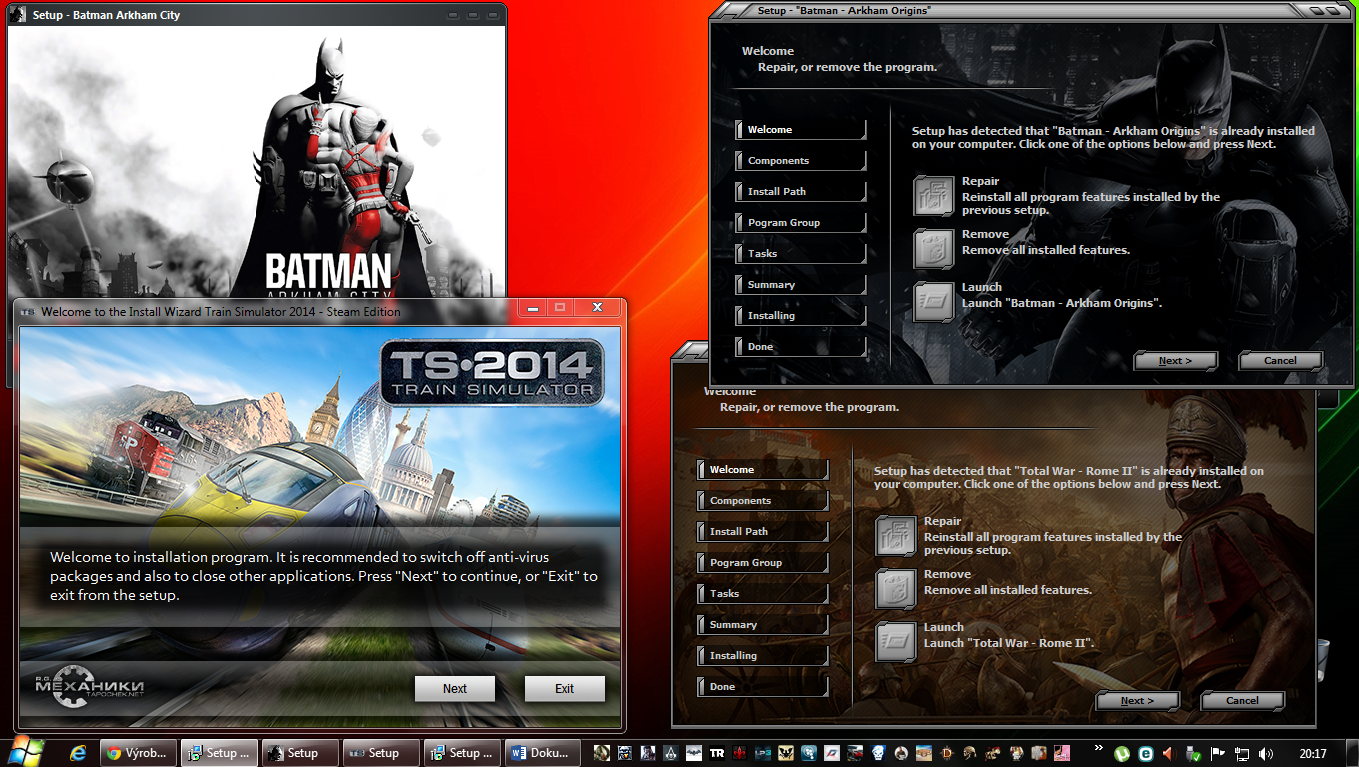Screen dimensions: 1359x767
Task: Open the Diablo 'D' taskbar shortcut
Action: tap(947, 753)
